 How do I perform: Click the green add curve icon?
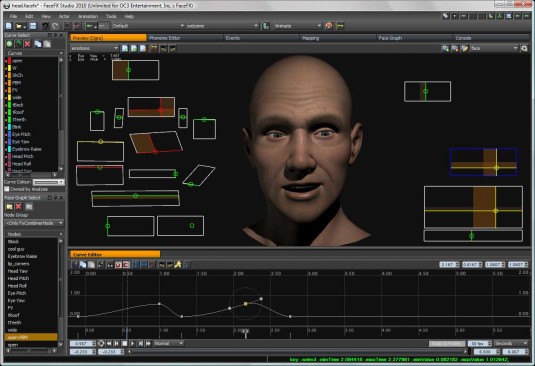[x=9, y=44]
